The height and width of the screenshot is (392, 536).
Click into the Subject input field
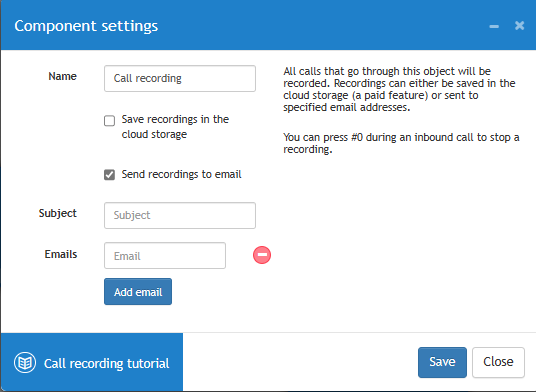180,215
